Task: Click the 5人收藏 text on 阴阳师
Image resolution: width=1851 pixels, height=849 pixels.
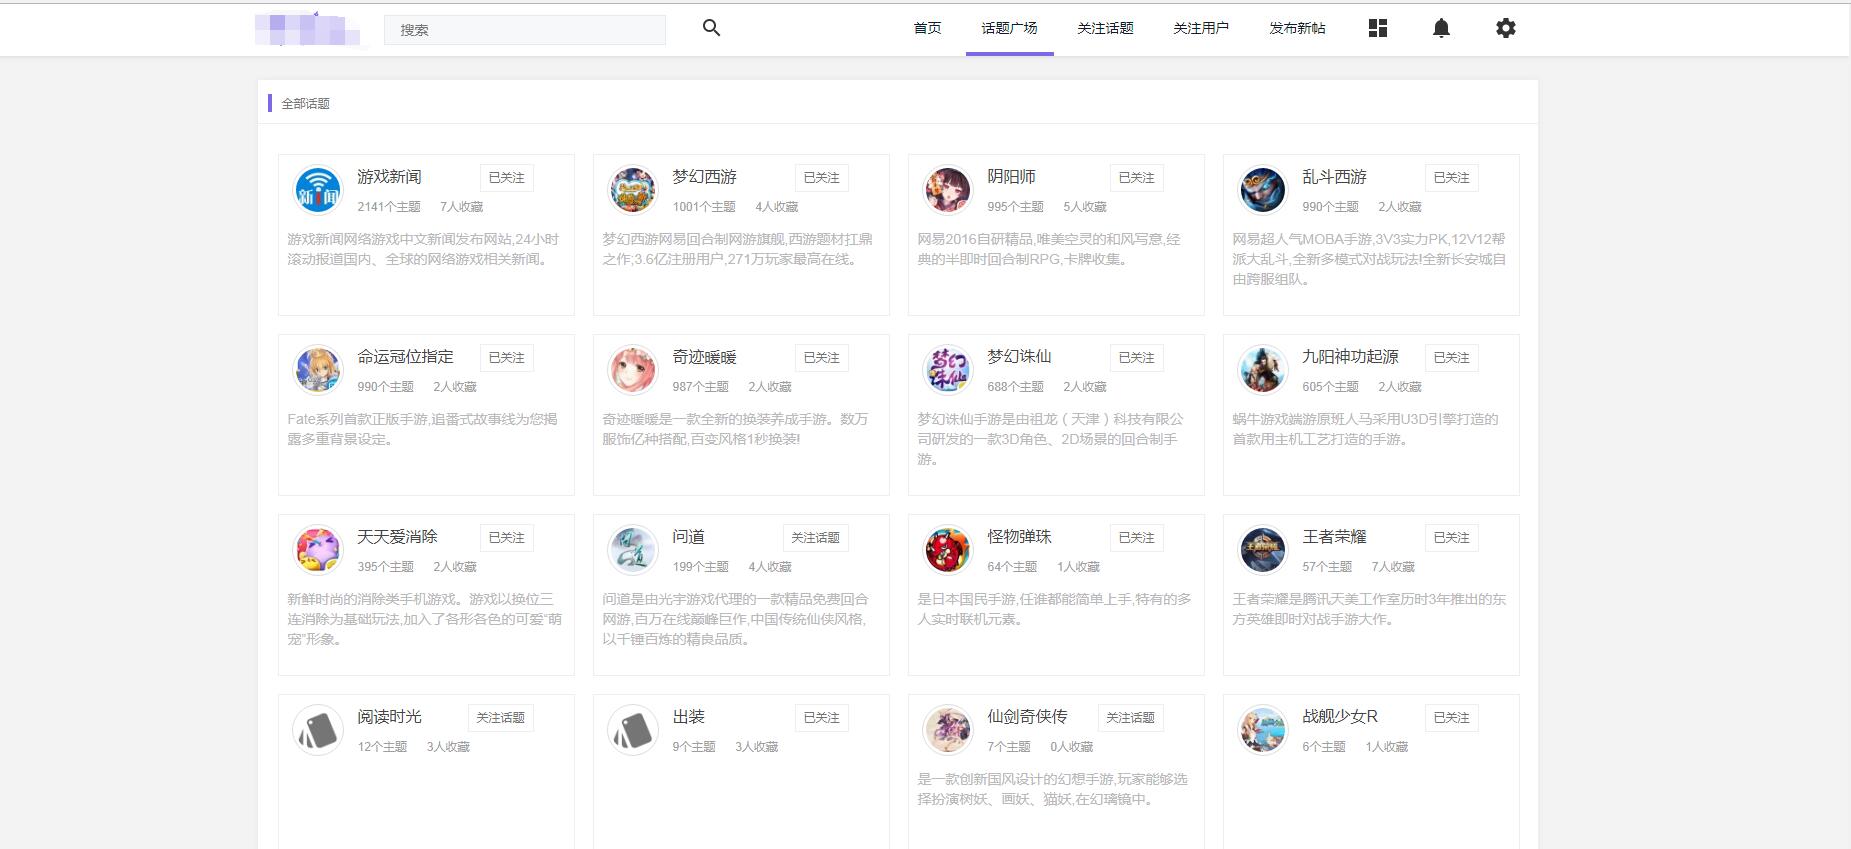Action: click(x=1085, y=207)
